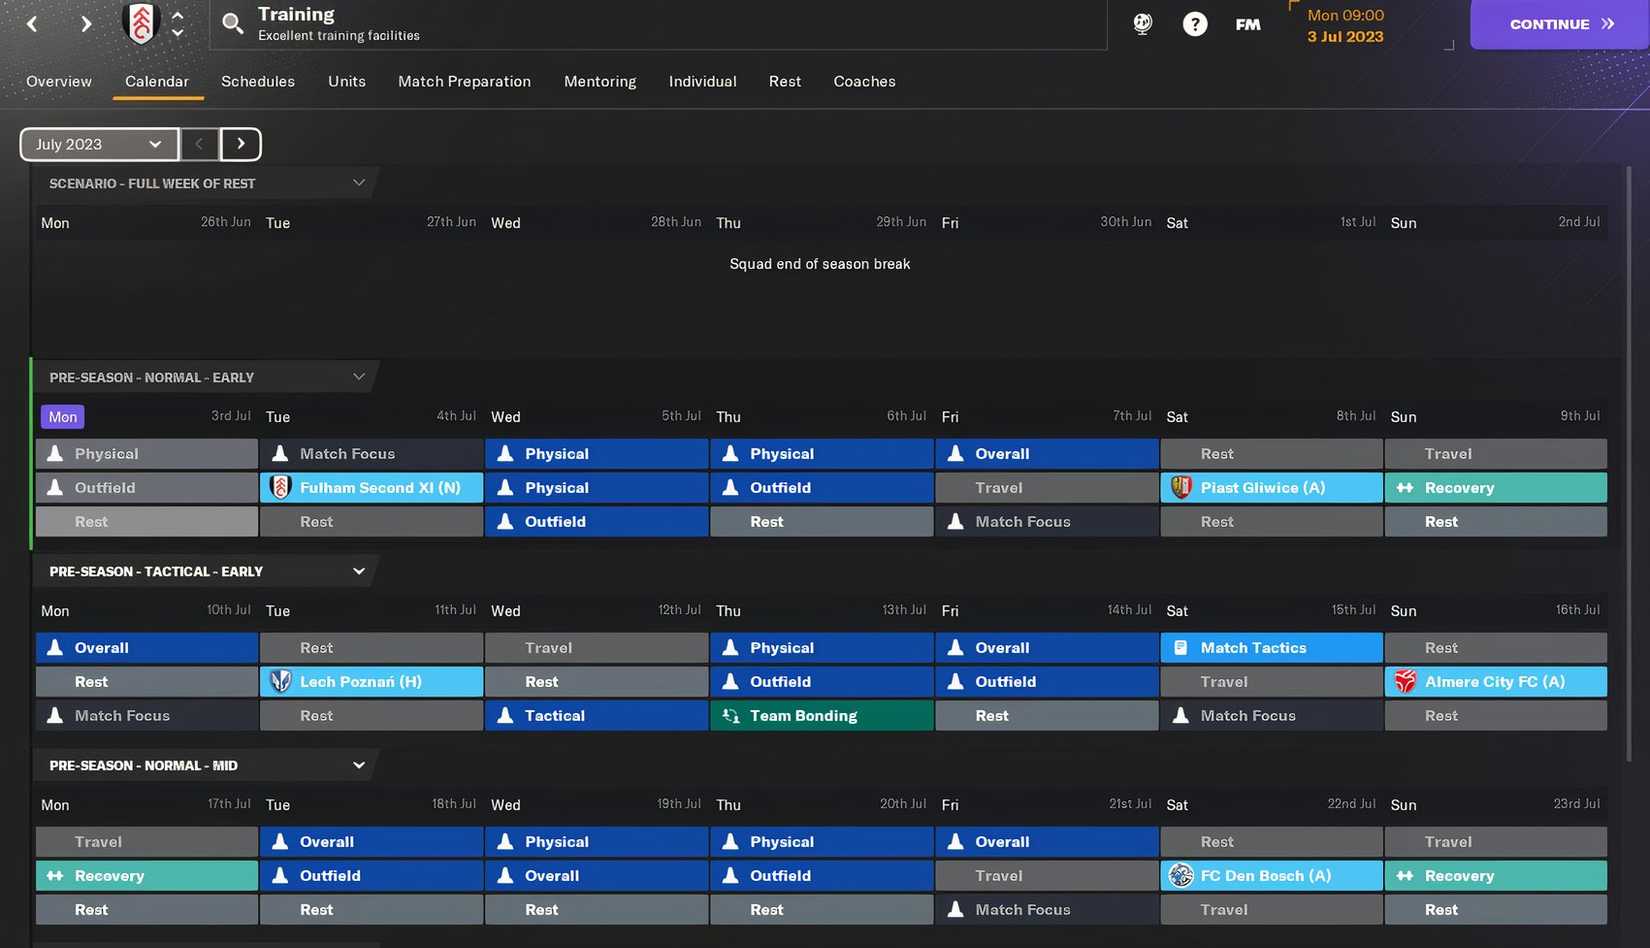
Task: Go back with the left arrow
Action: tap(32, 24)
